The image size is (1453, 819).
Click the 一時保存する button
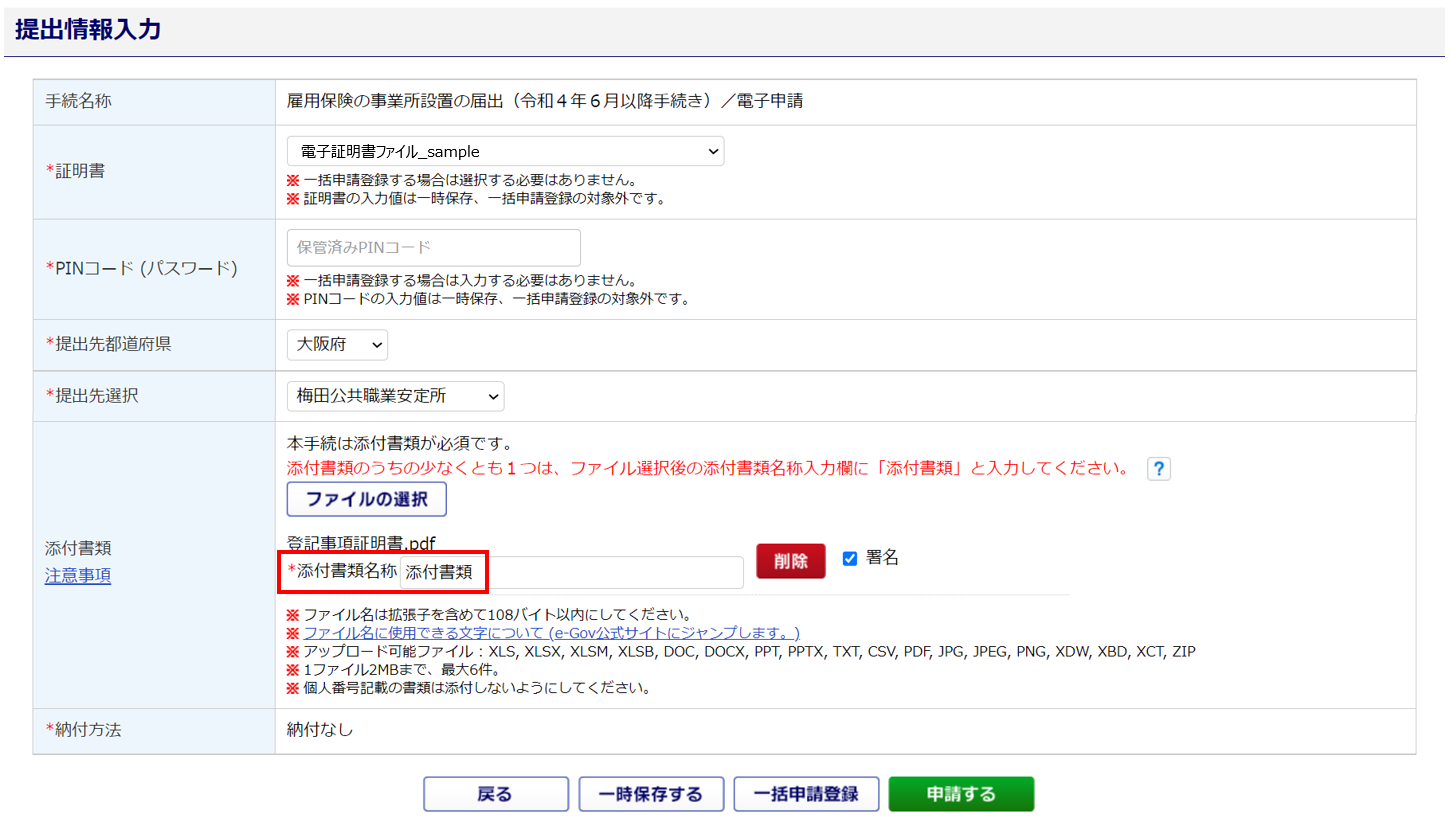[x=650, y=794]
